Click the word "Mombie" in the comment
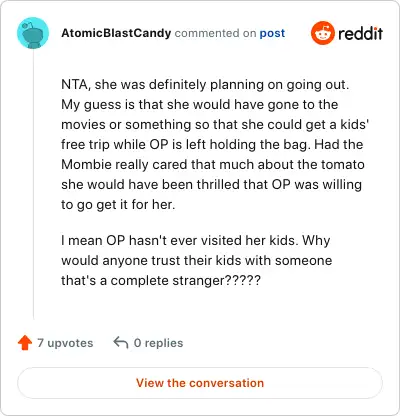The height and width of the screenshot is (416, 400). (x=86, y=164)
